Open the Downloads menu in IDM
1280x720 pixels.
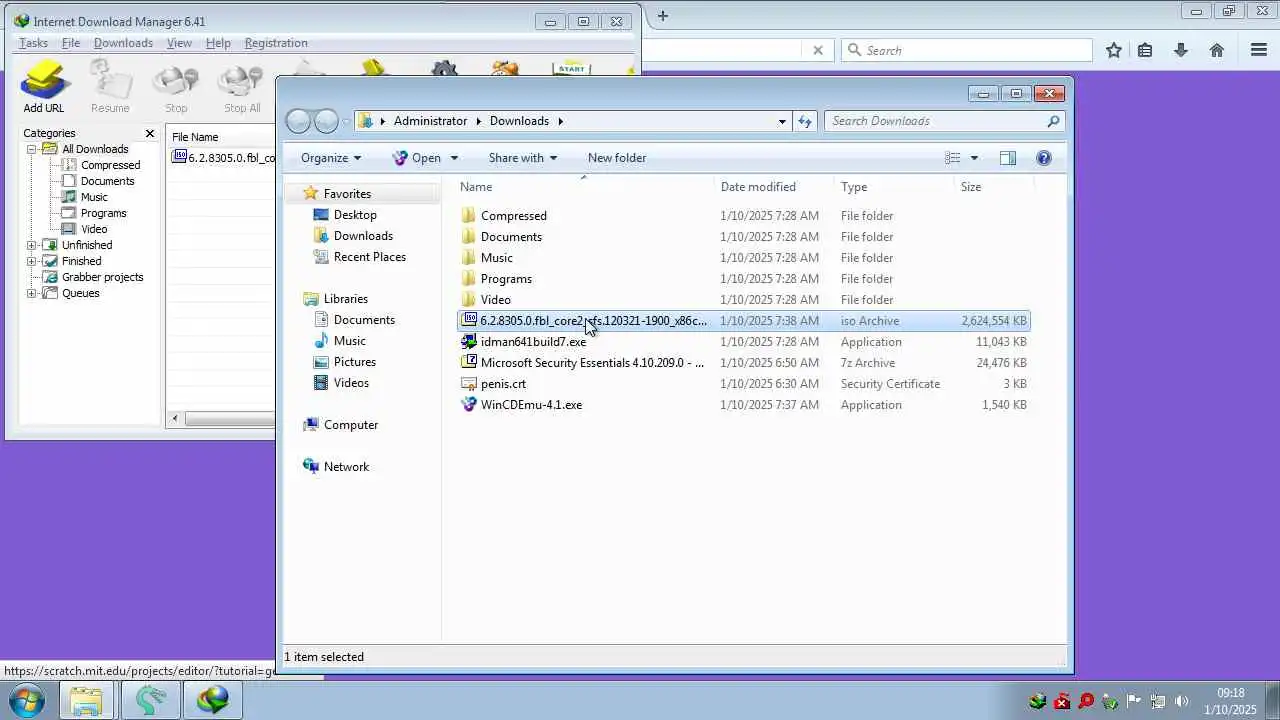123,43
